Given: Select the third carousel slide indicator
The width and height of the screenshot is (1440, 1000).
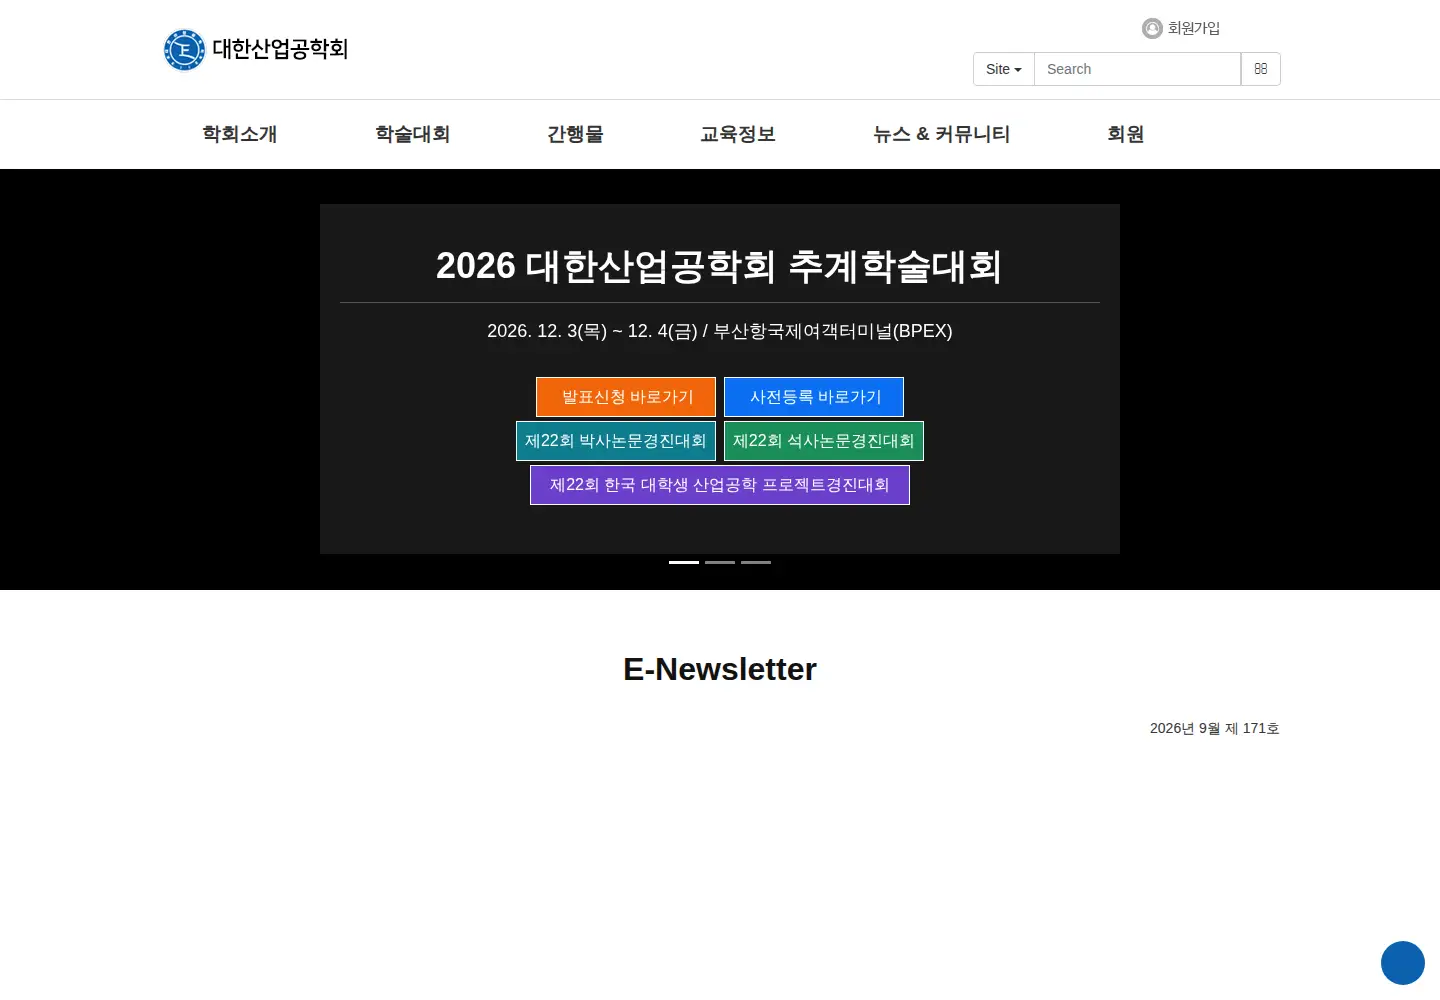Looking at the screenshot, I should (756, 562).
